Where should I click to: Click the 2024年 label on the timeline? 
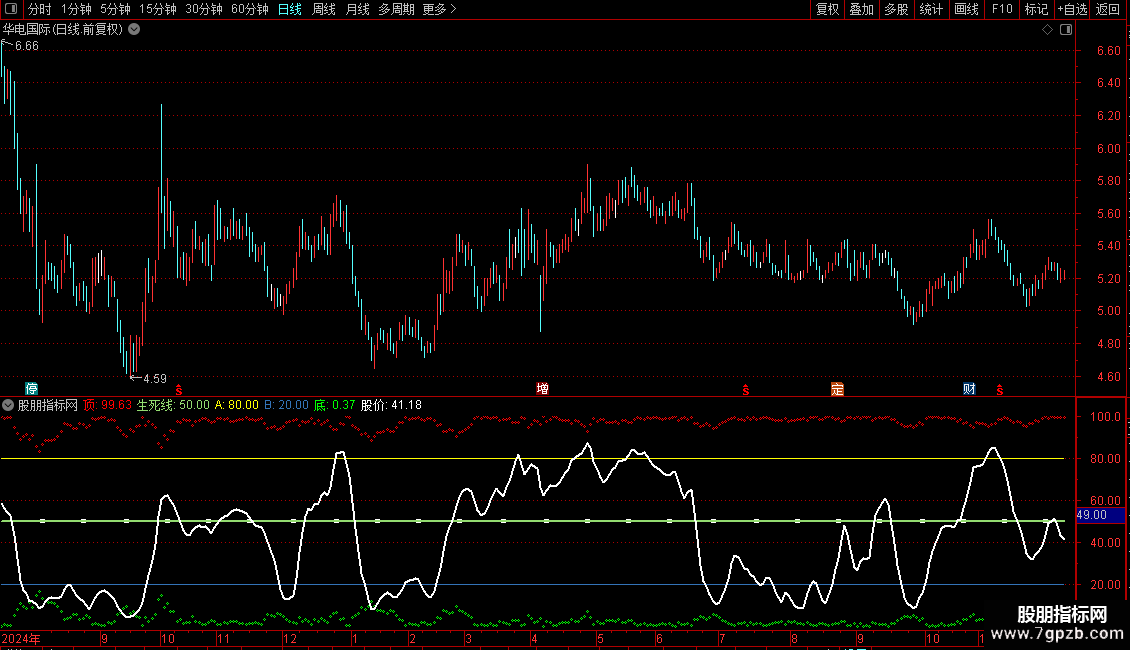point(22,638)
